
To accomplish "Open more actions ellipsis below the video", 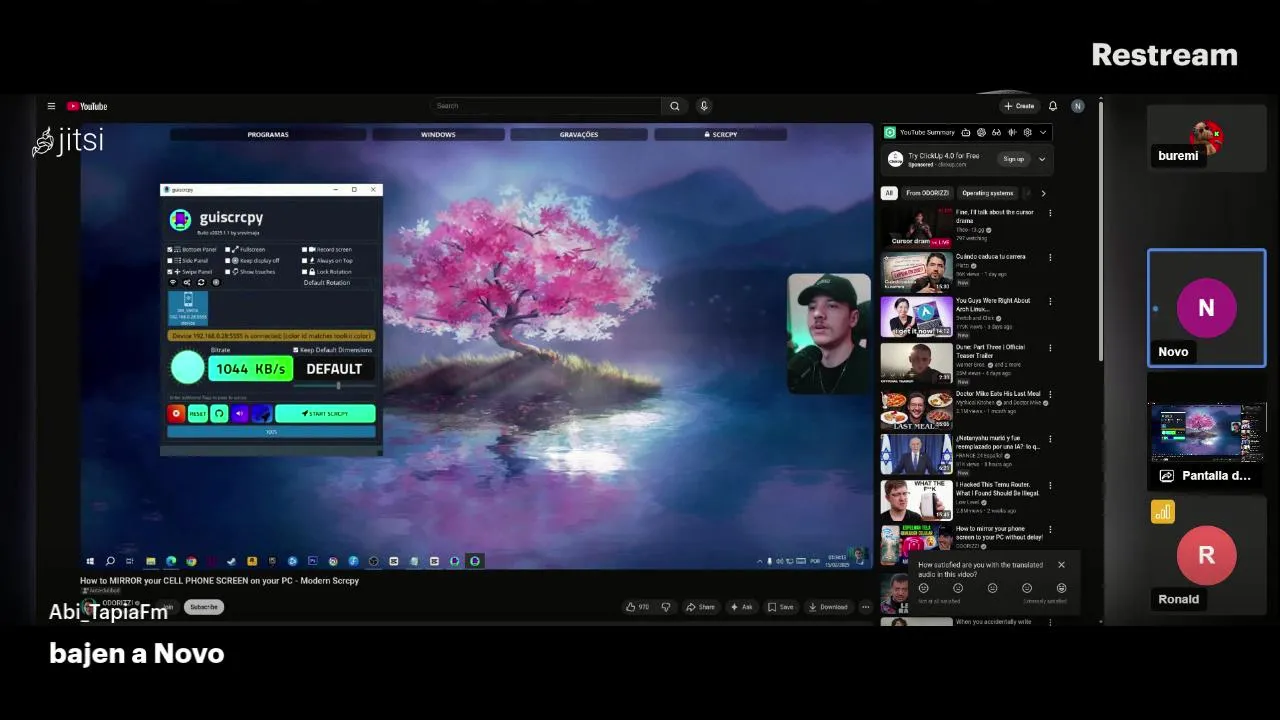I will click(866, 607).
